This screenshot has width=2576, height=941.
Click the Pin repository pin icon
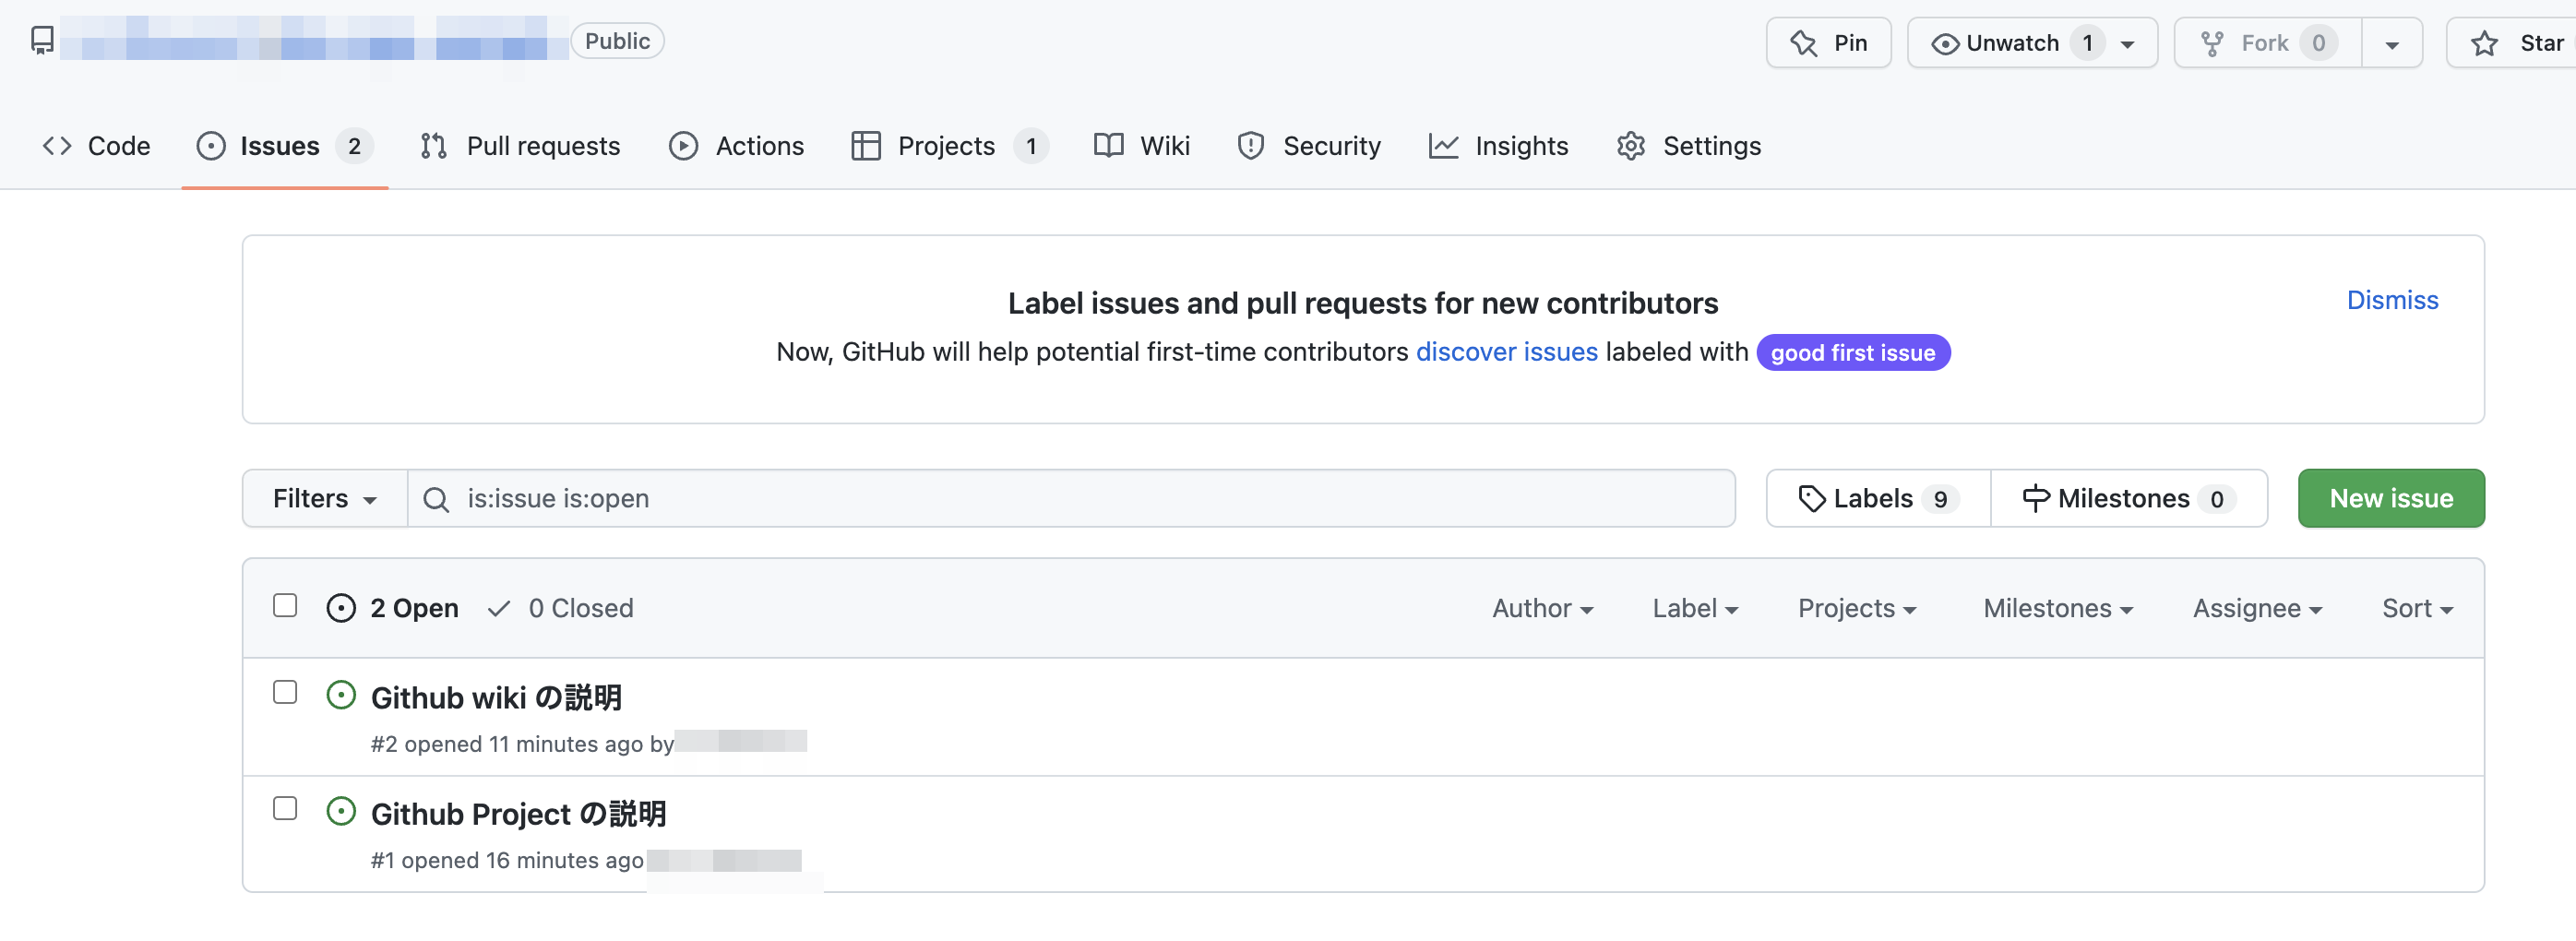pos(1803,43)
